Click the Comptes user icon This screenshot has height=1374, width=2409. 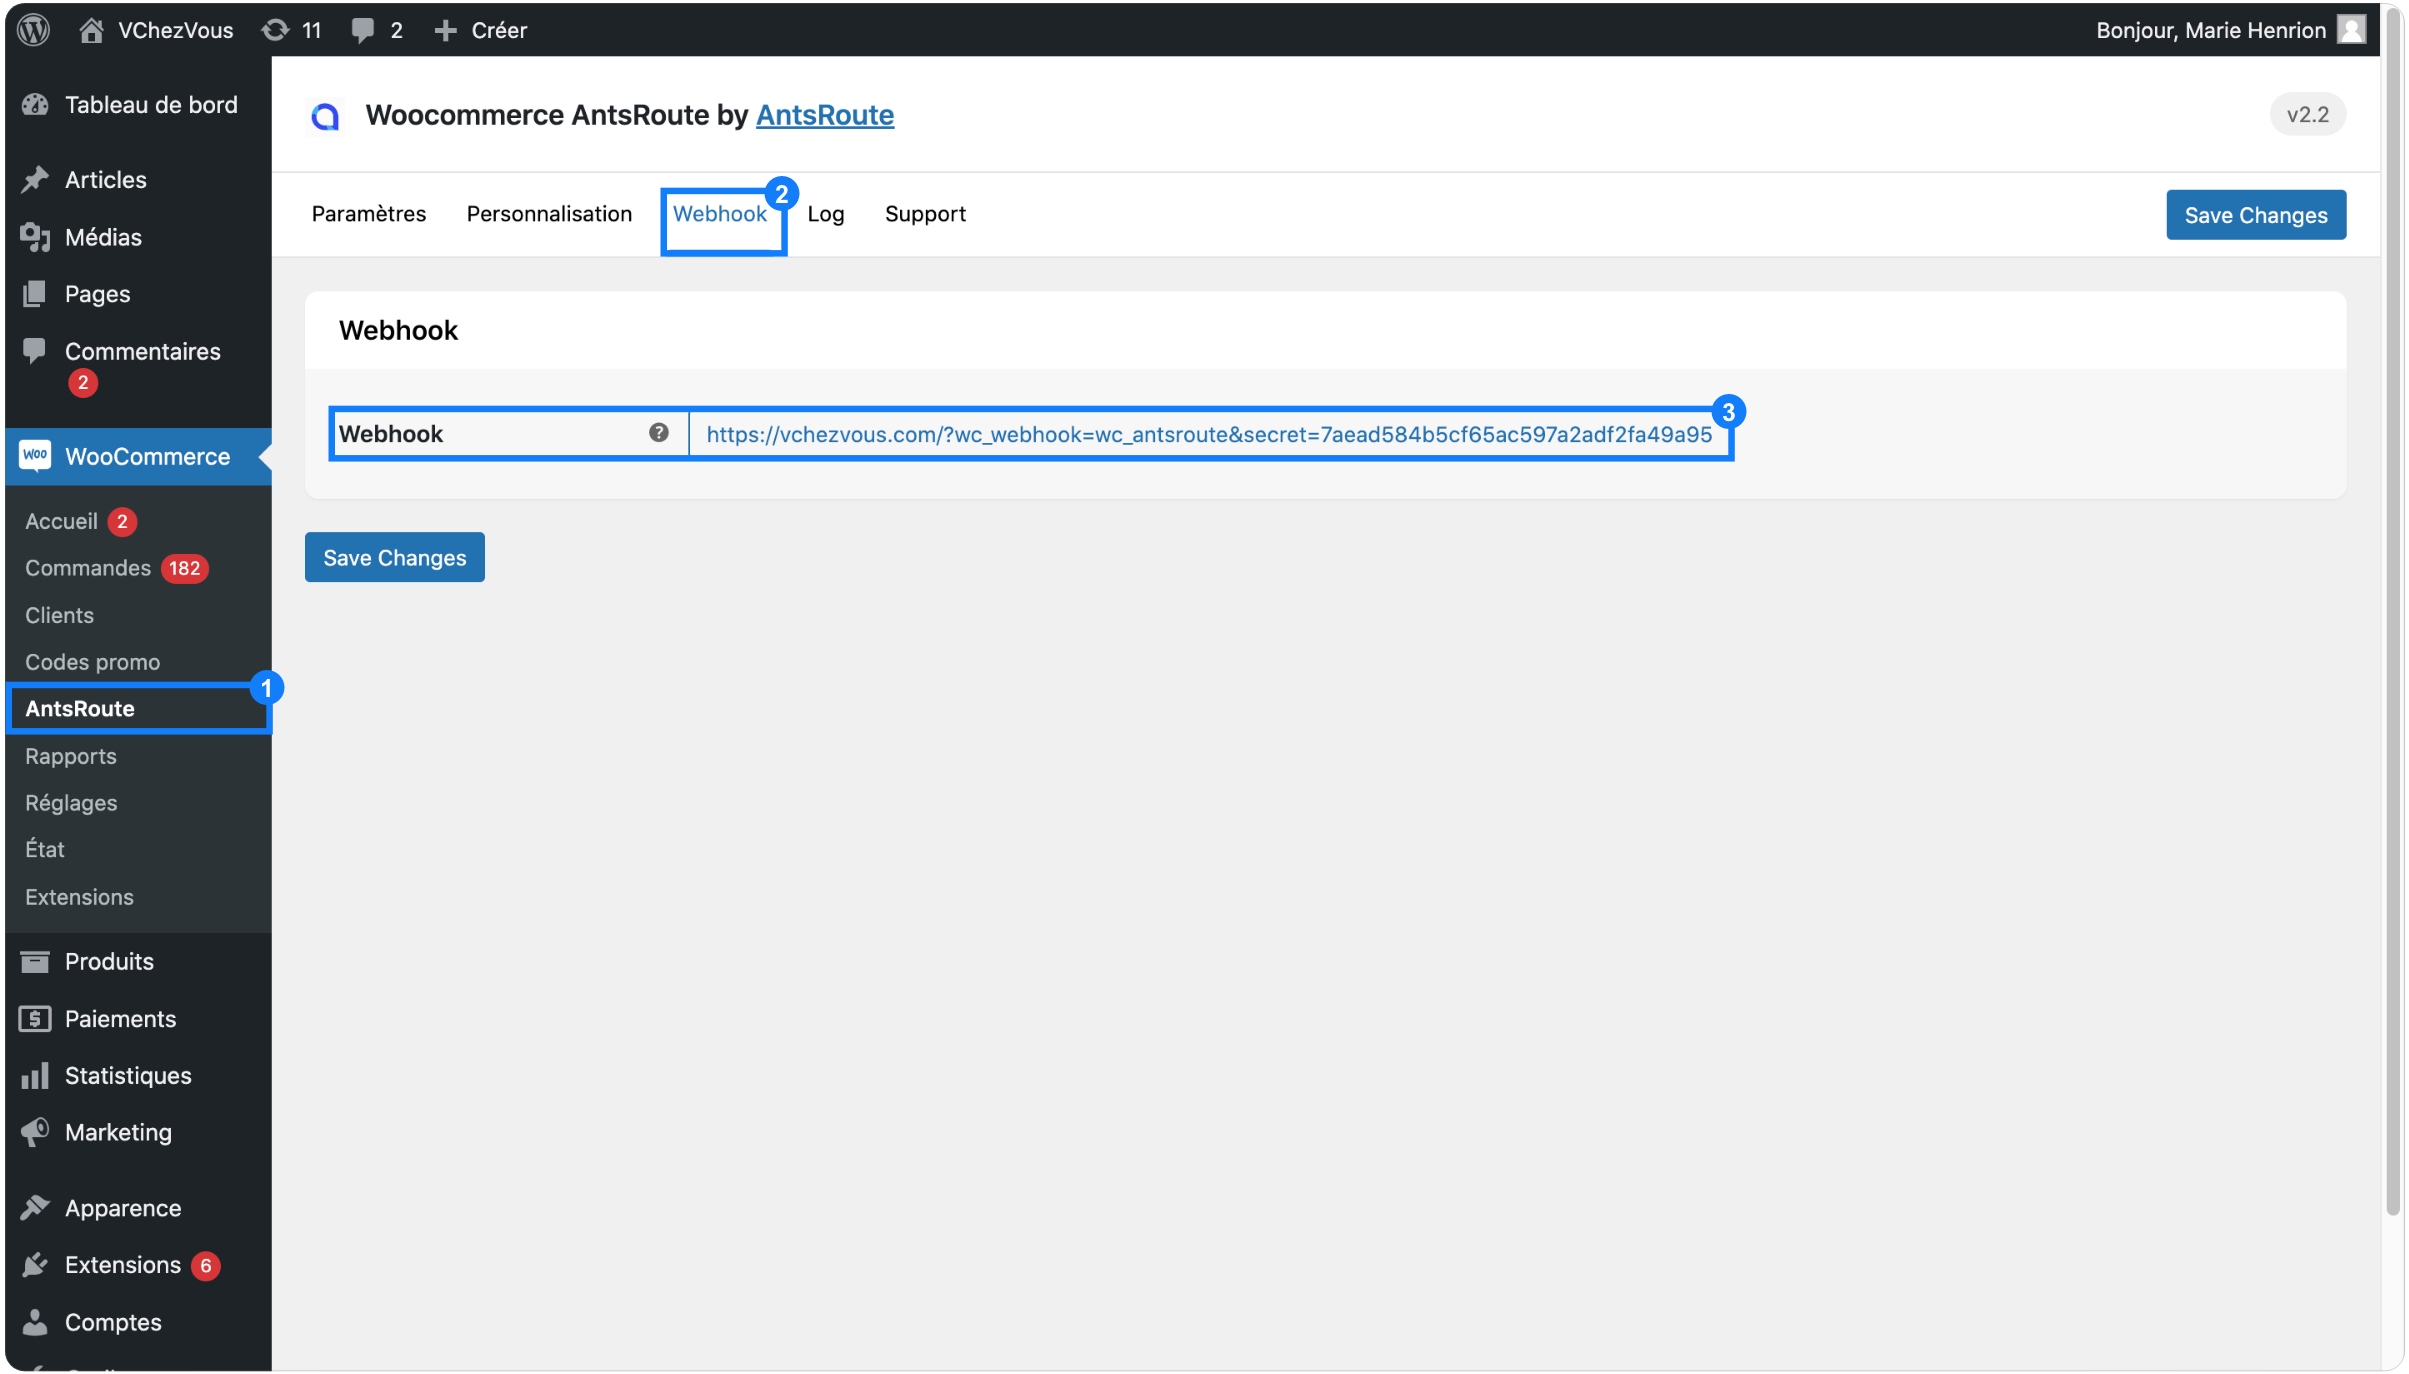(x=35, y=1321)
